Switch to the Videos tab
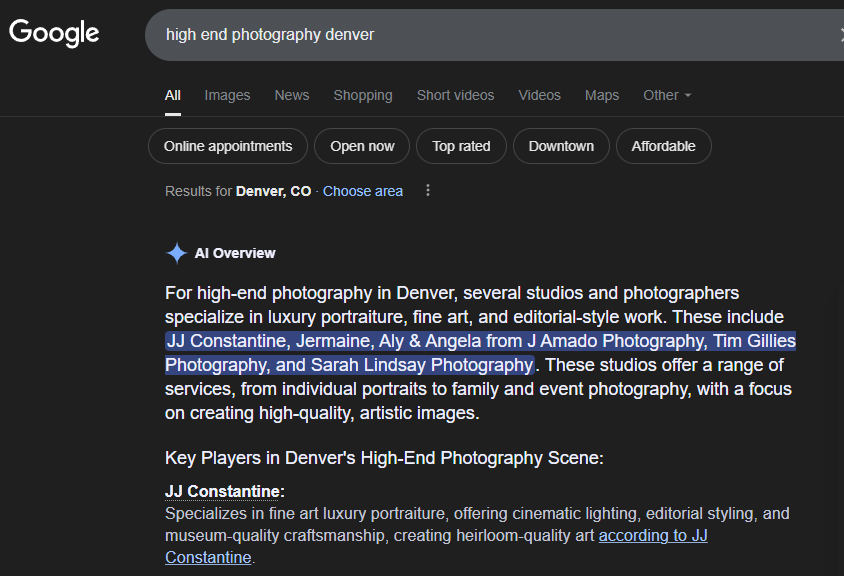Screen dimensions: 844x576 coord(539,95)
